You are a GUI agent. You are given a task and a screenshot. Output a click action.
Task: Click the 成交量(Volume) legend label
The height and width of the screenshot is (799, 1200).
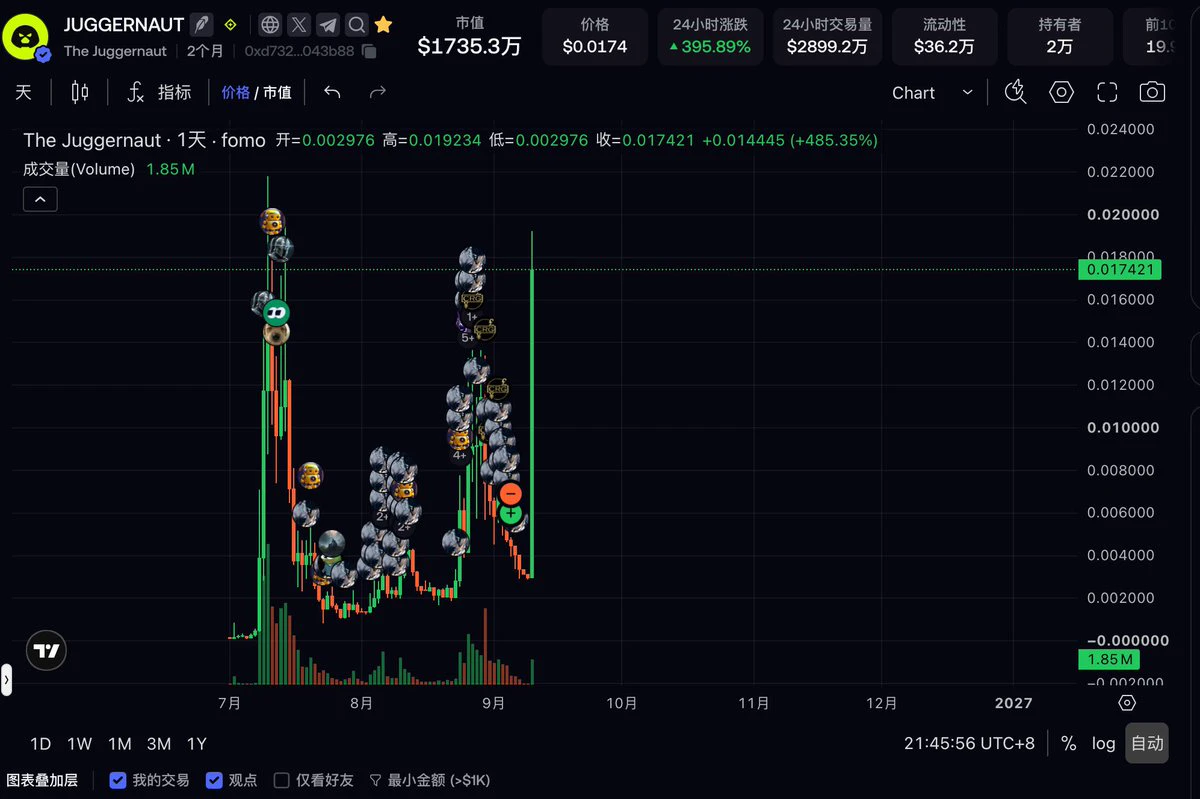79,169
